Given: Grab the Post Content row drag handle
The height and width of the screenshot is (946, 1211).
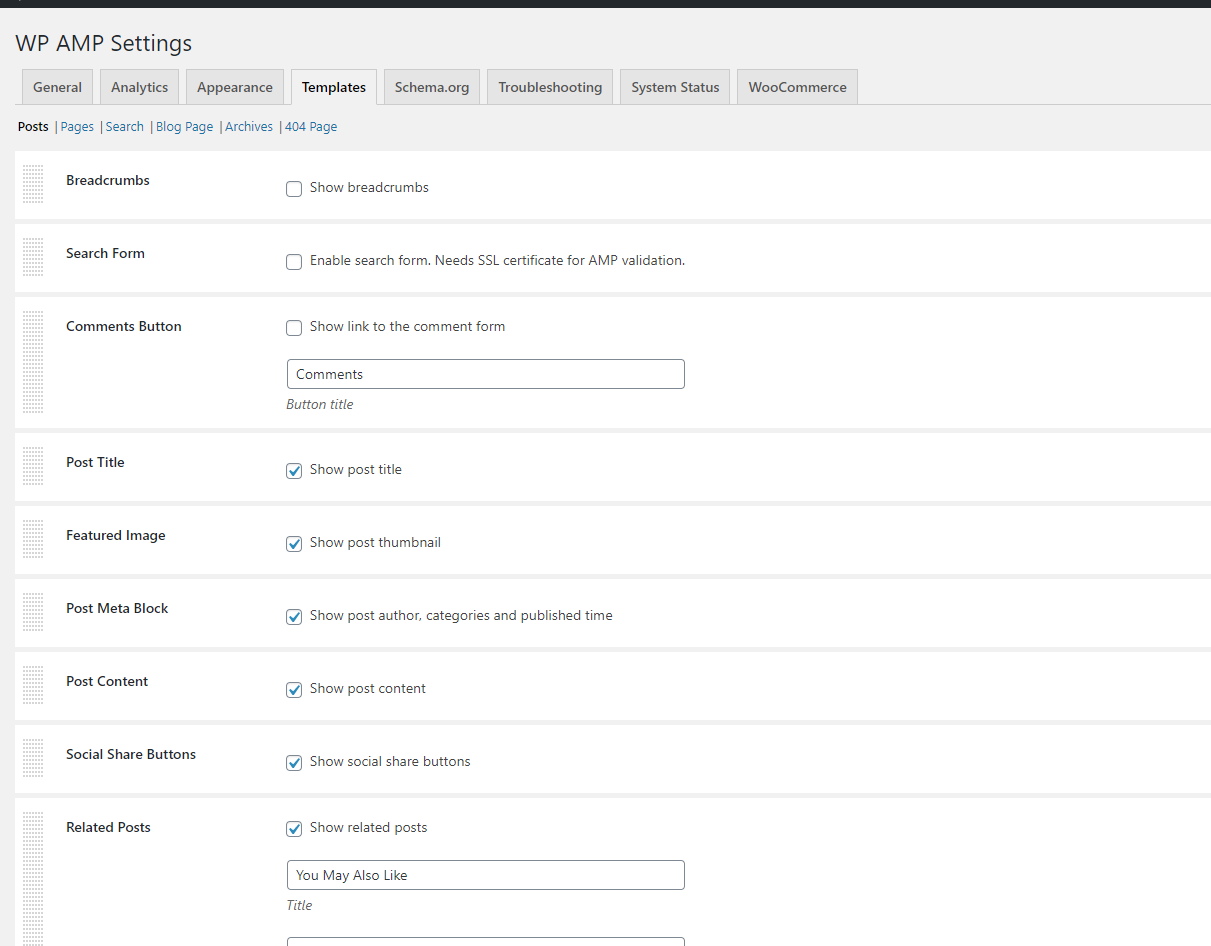Looking at the screenshot, I should click(33, 685).
